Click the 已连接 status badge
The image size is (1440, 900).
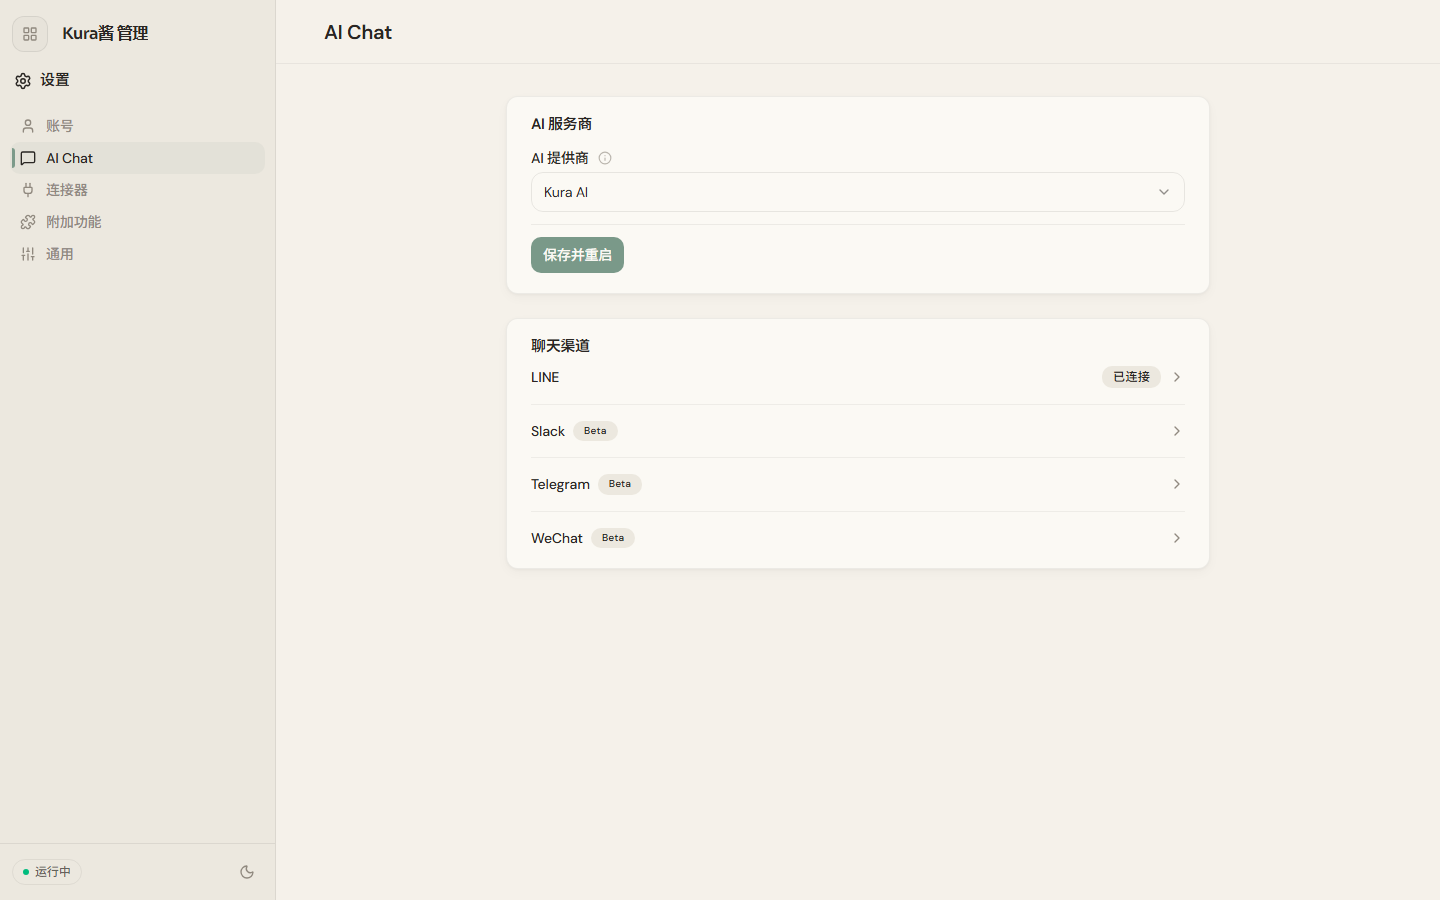tap(1131, 377)
